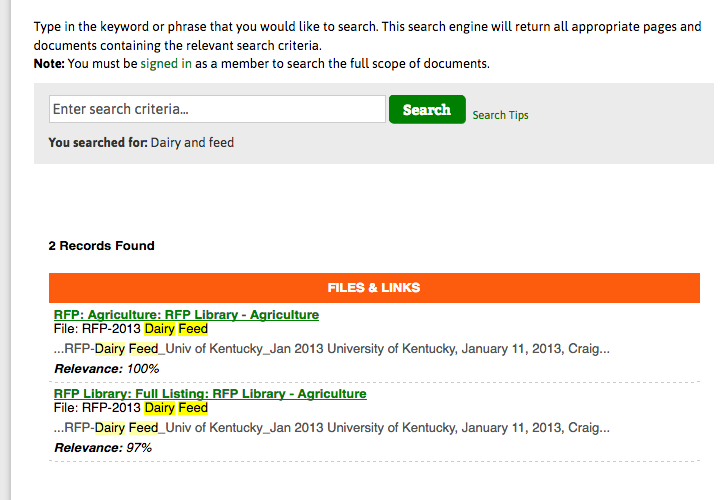727x500 pixels.
Task: Open the "RFP Library: Full Listing" result link
Action: tap(210, 394)
